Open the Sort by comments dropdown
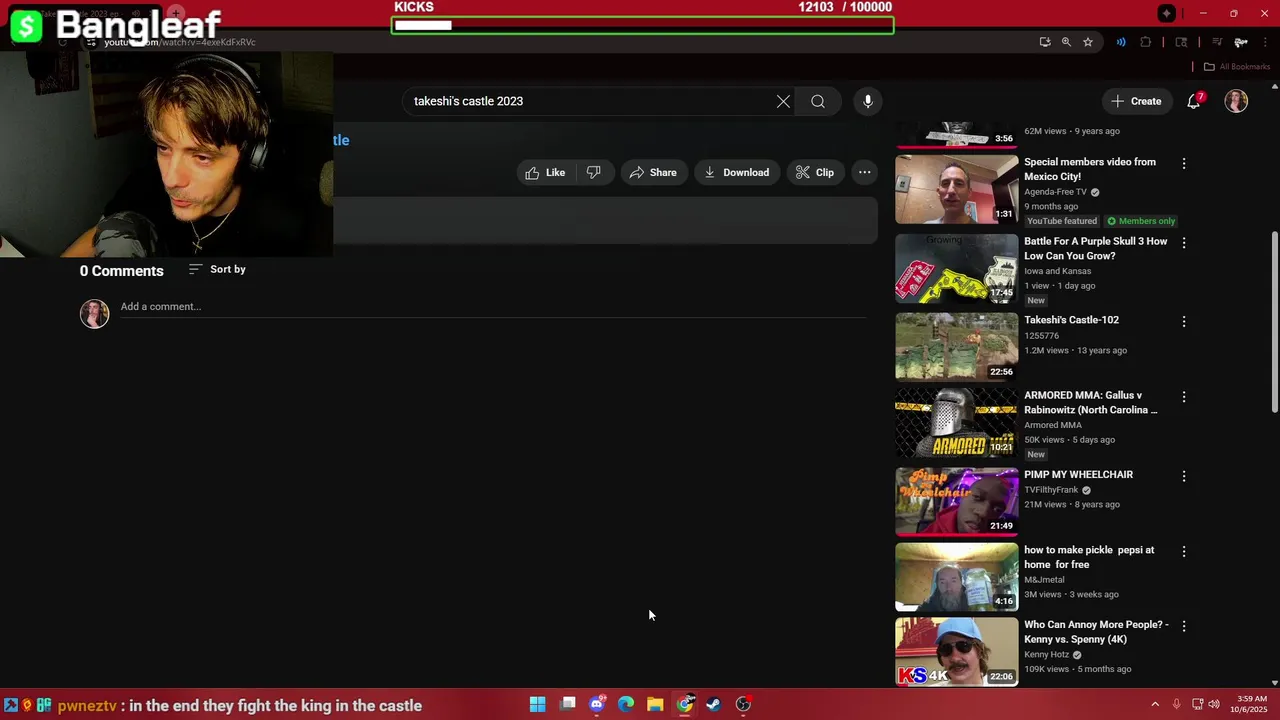 pyautogui.click(x=217, y=269)
